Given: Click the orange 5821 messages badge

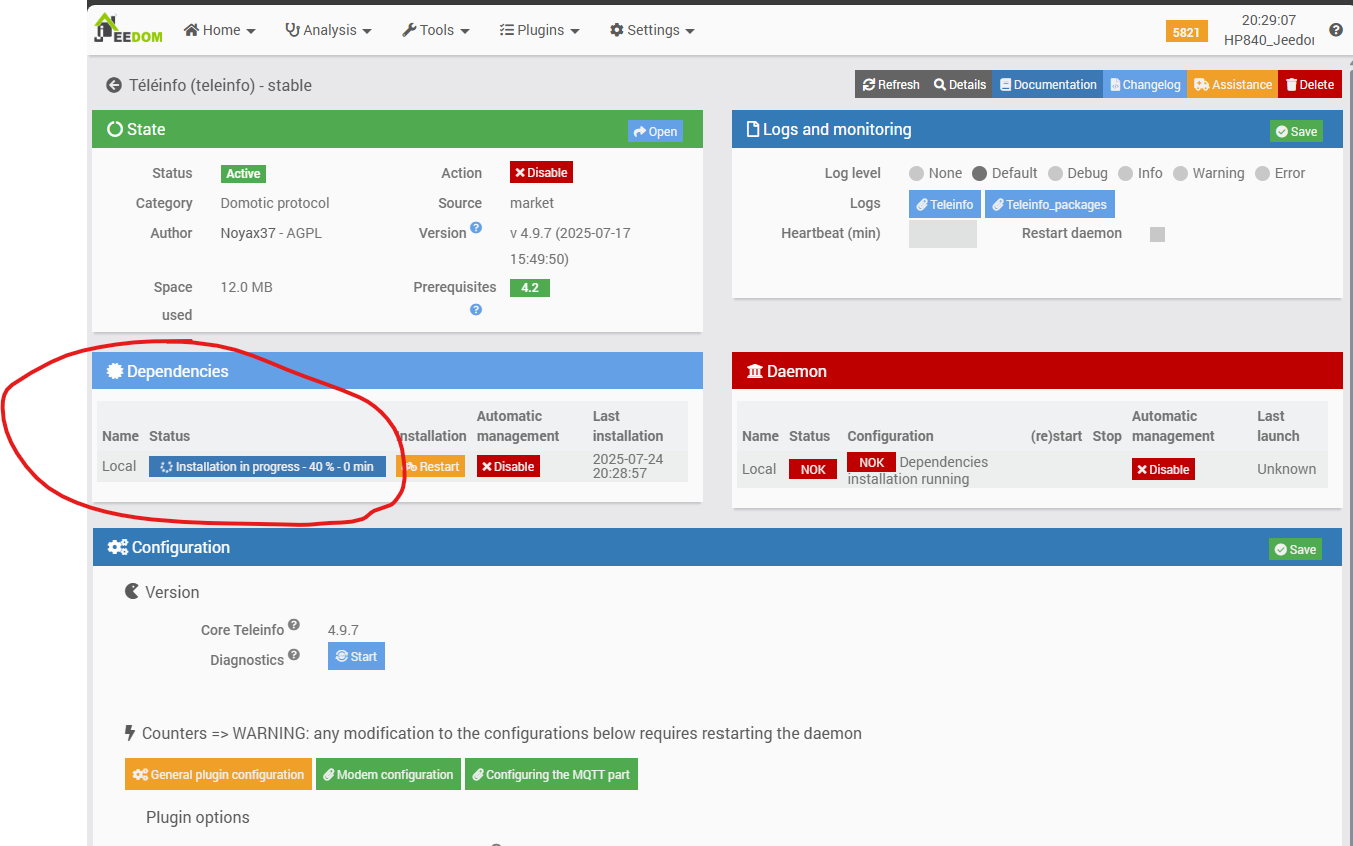Looking at the screenshot, I should click(x=1186, y=32).
